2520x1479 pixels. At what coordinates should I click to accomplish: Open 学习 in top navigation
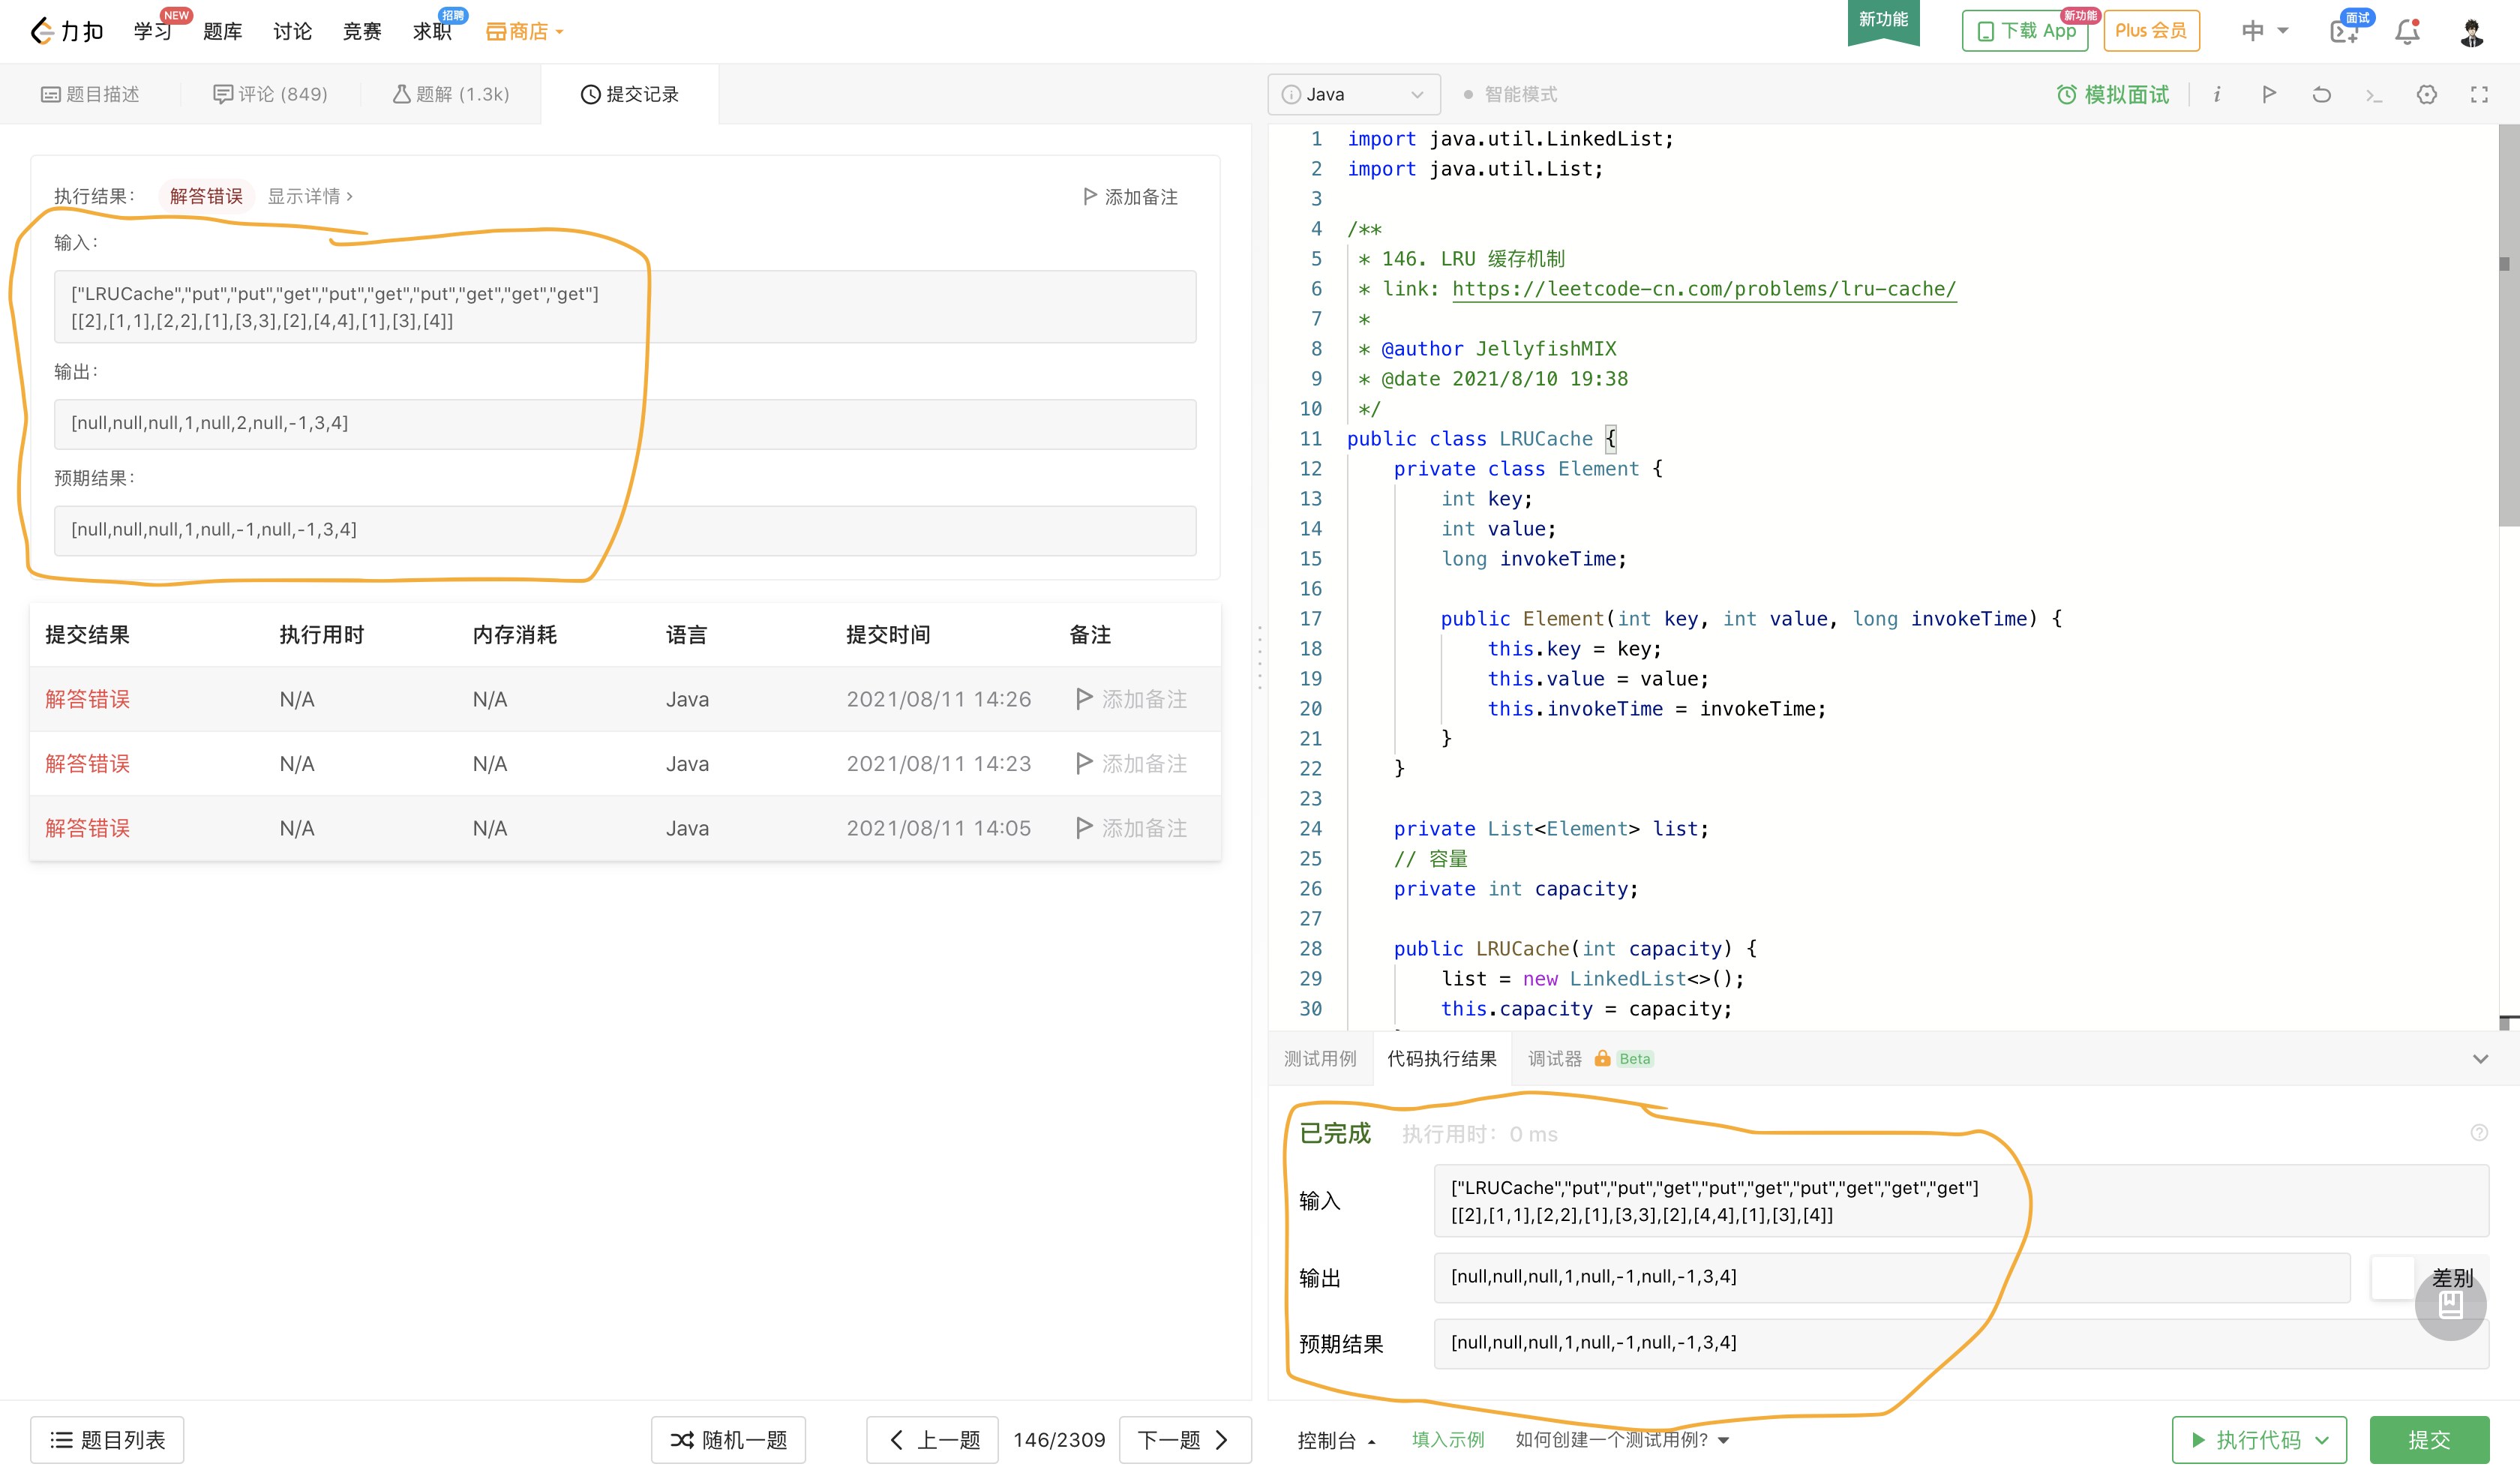coord(153,32)
